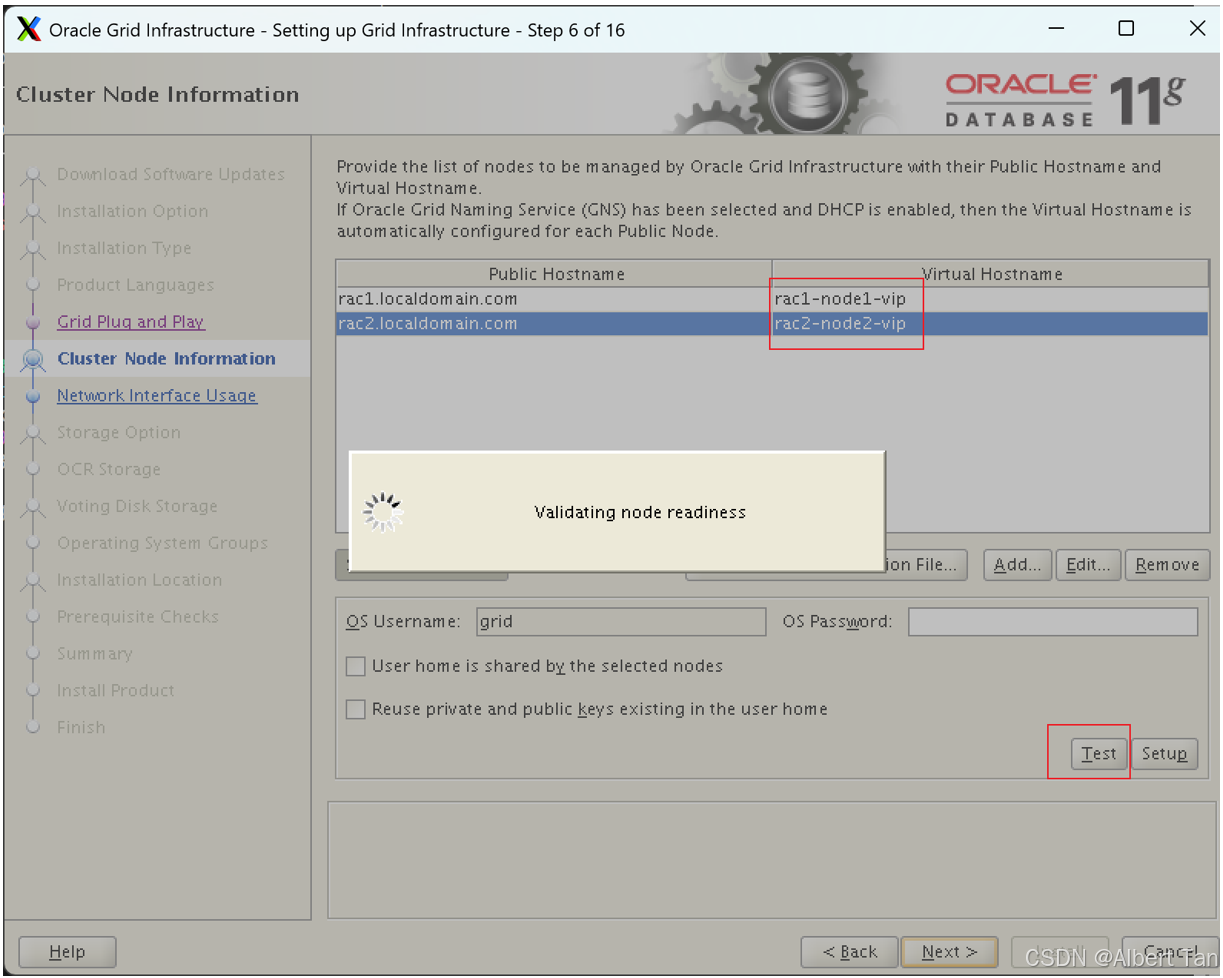1223x978 pixels.
Task: Click the Finish step
Action: pyautogui.click(x=81, y=728)
